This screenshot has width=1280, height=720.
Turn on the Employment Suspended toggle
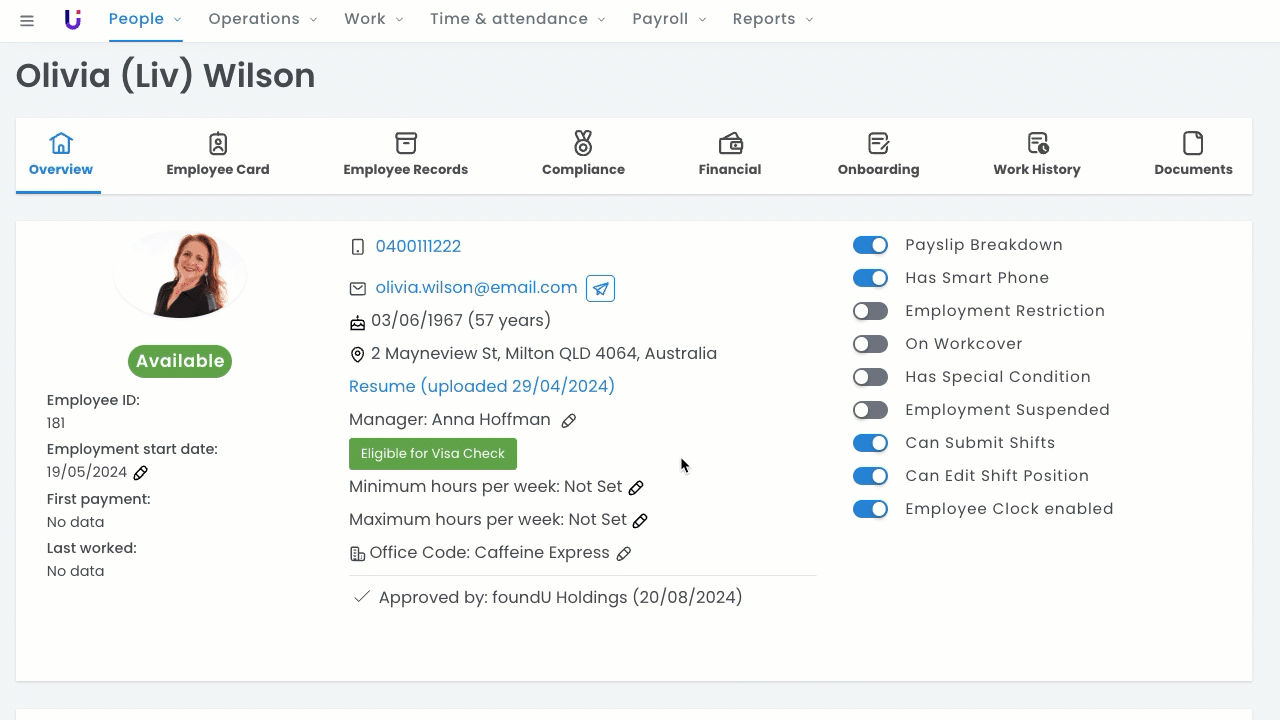(x=870, y=410)
